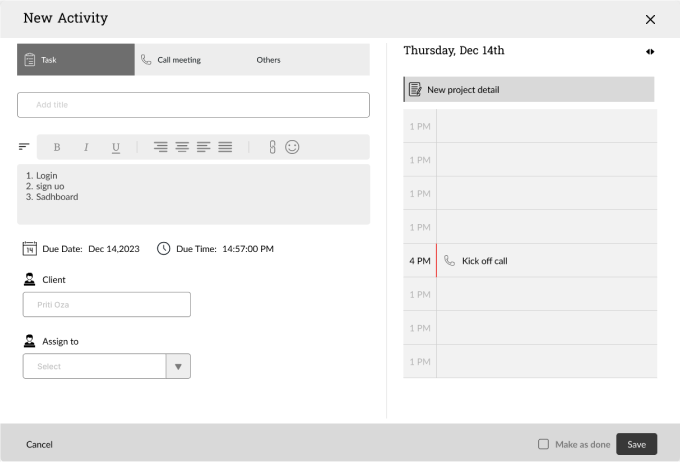Open the Assign to dropdown arrow

pos(178,367)
